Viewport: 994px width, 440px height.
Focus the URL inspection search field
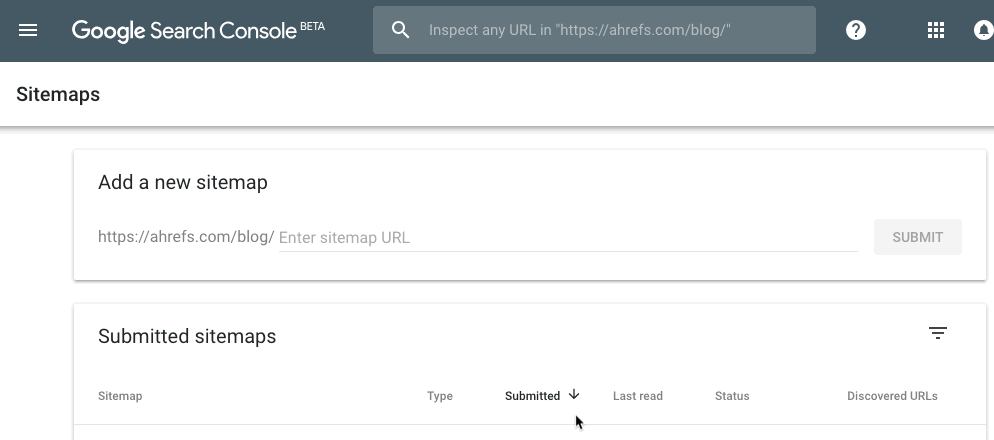610,31
